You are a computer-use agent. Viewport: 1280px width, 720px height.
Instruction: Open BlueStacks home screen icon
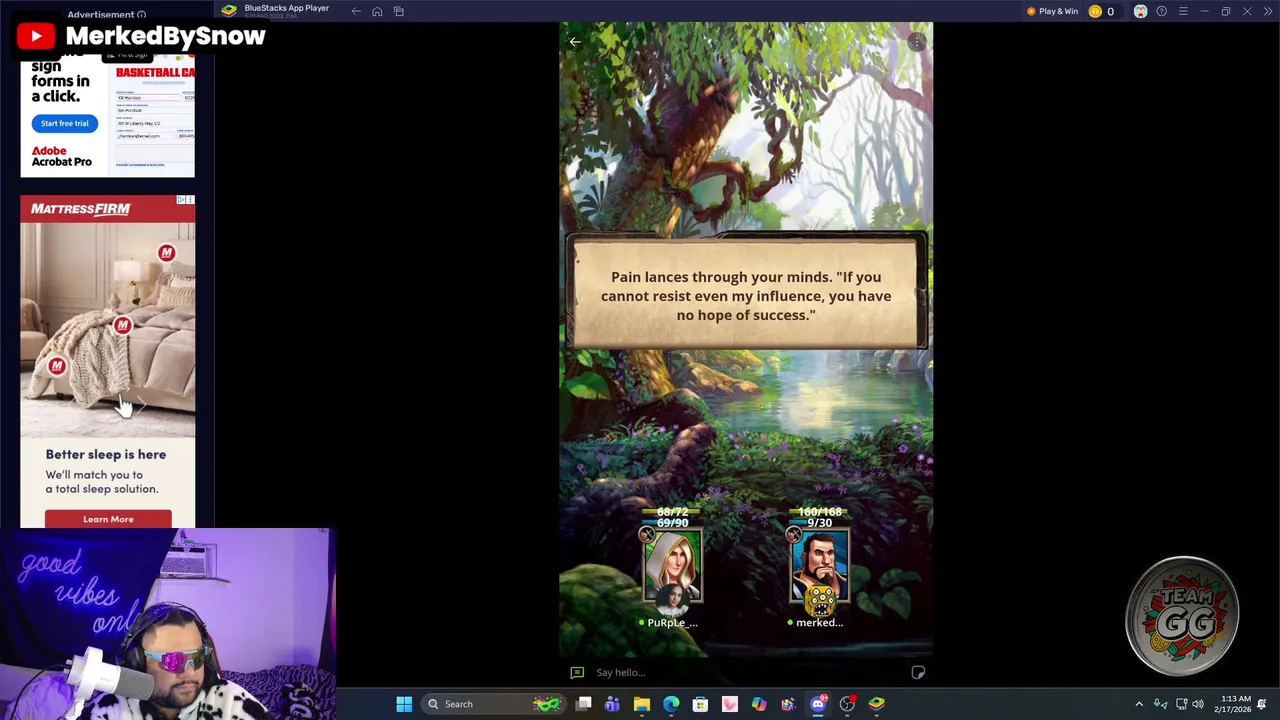coord(377,11)
